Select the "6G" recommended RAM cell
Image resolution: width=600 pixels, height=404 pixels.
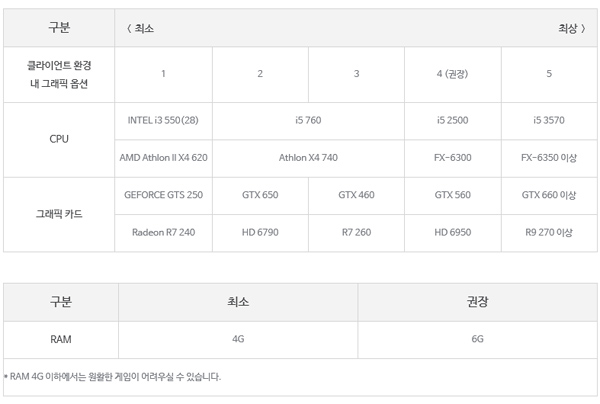[477, 339]
